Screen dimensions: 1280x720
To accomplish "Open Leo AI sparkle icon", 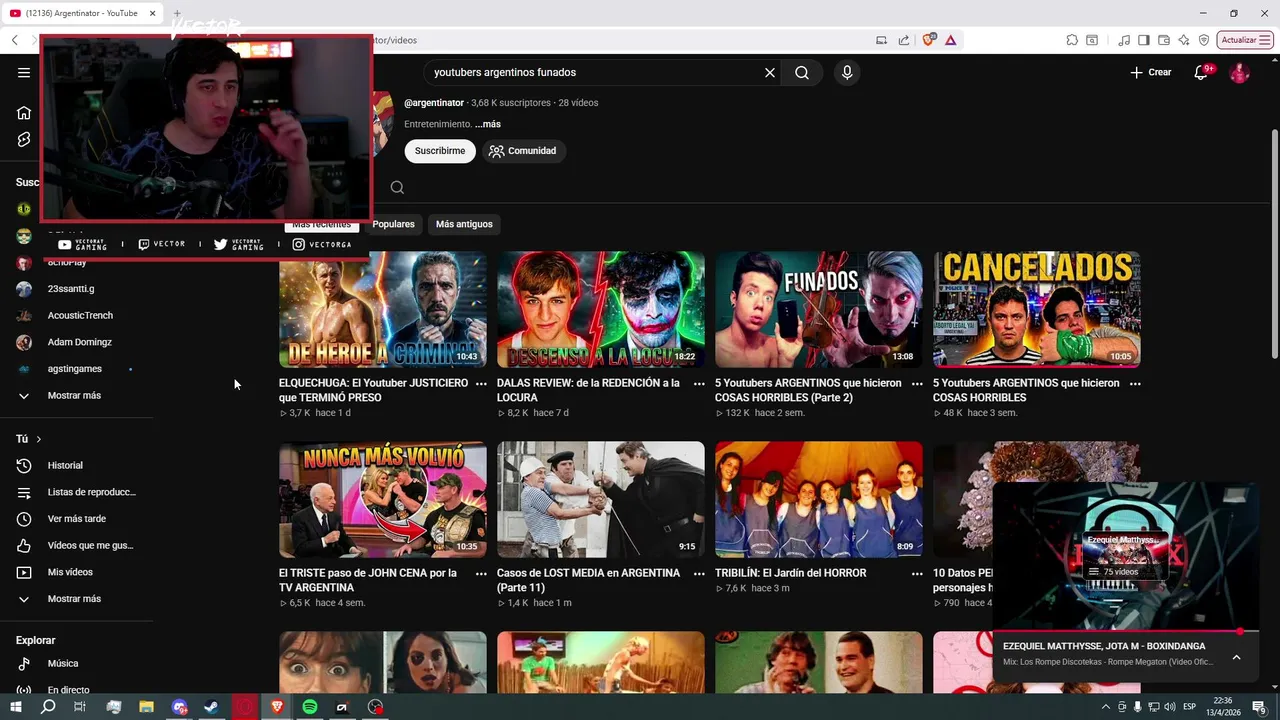I will [1184, 40].
